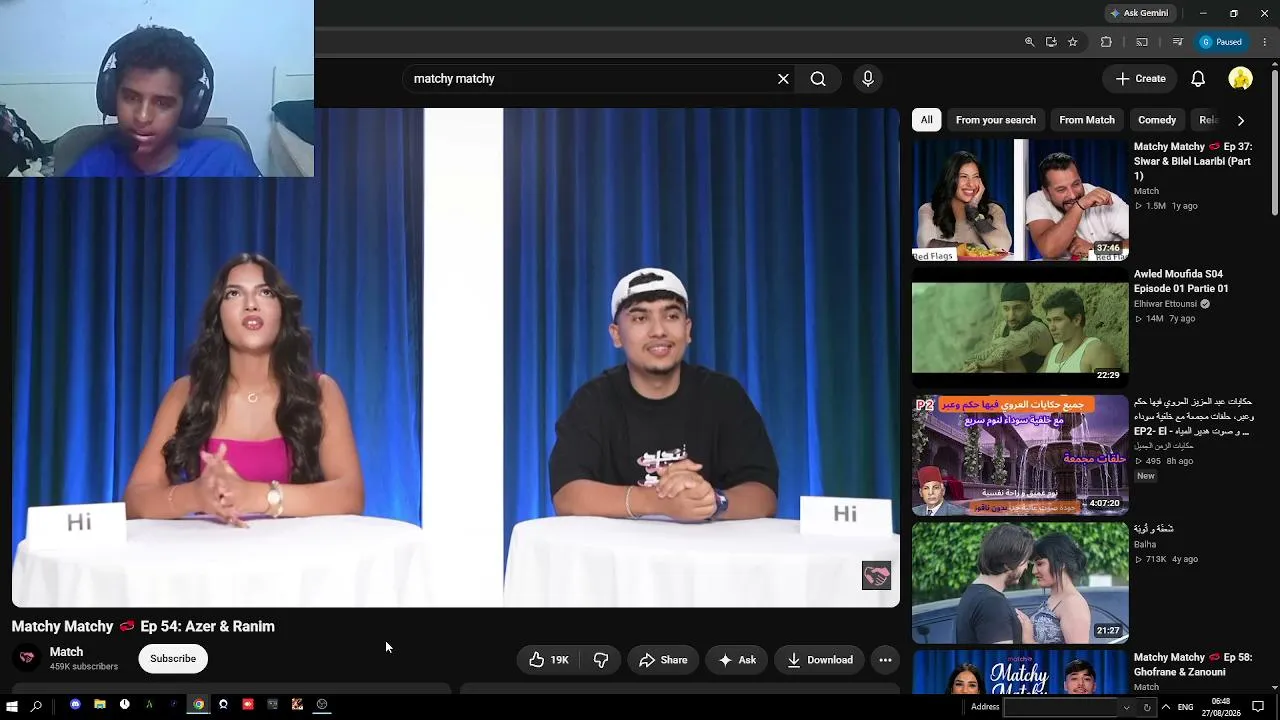1280x720 pixels.
Task: Click the Ask Gemini button
Action: point(1139,13)
